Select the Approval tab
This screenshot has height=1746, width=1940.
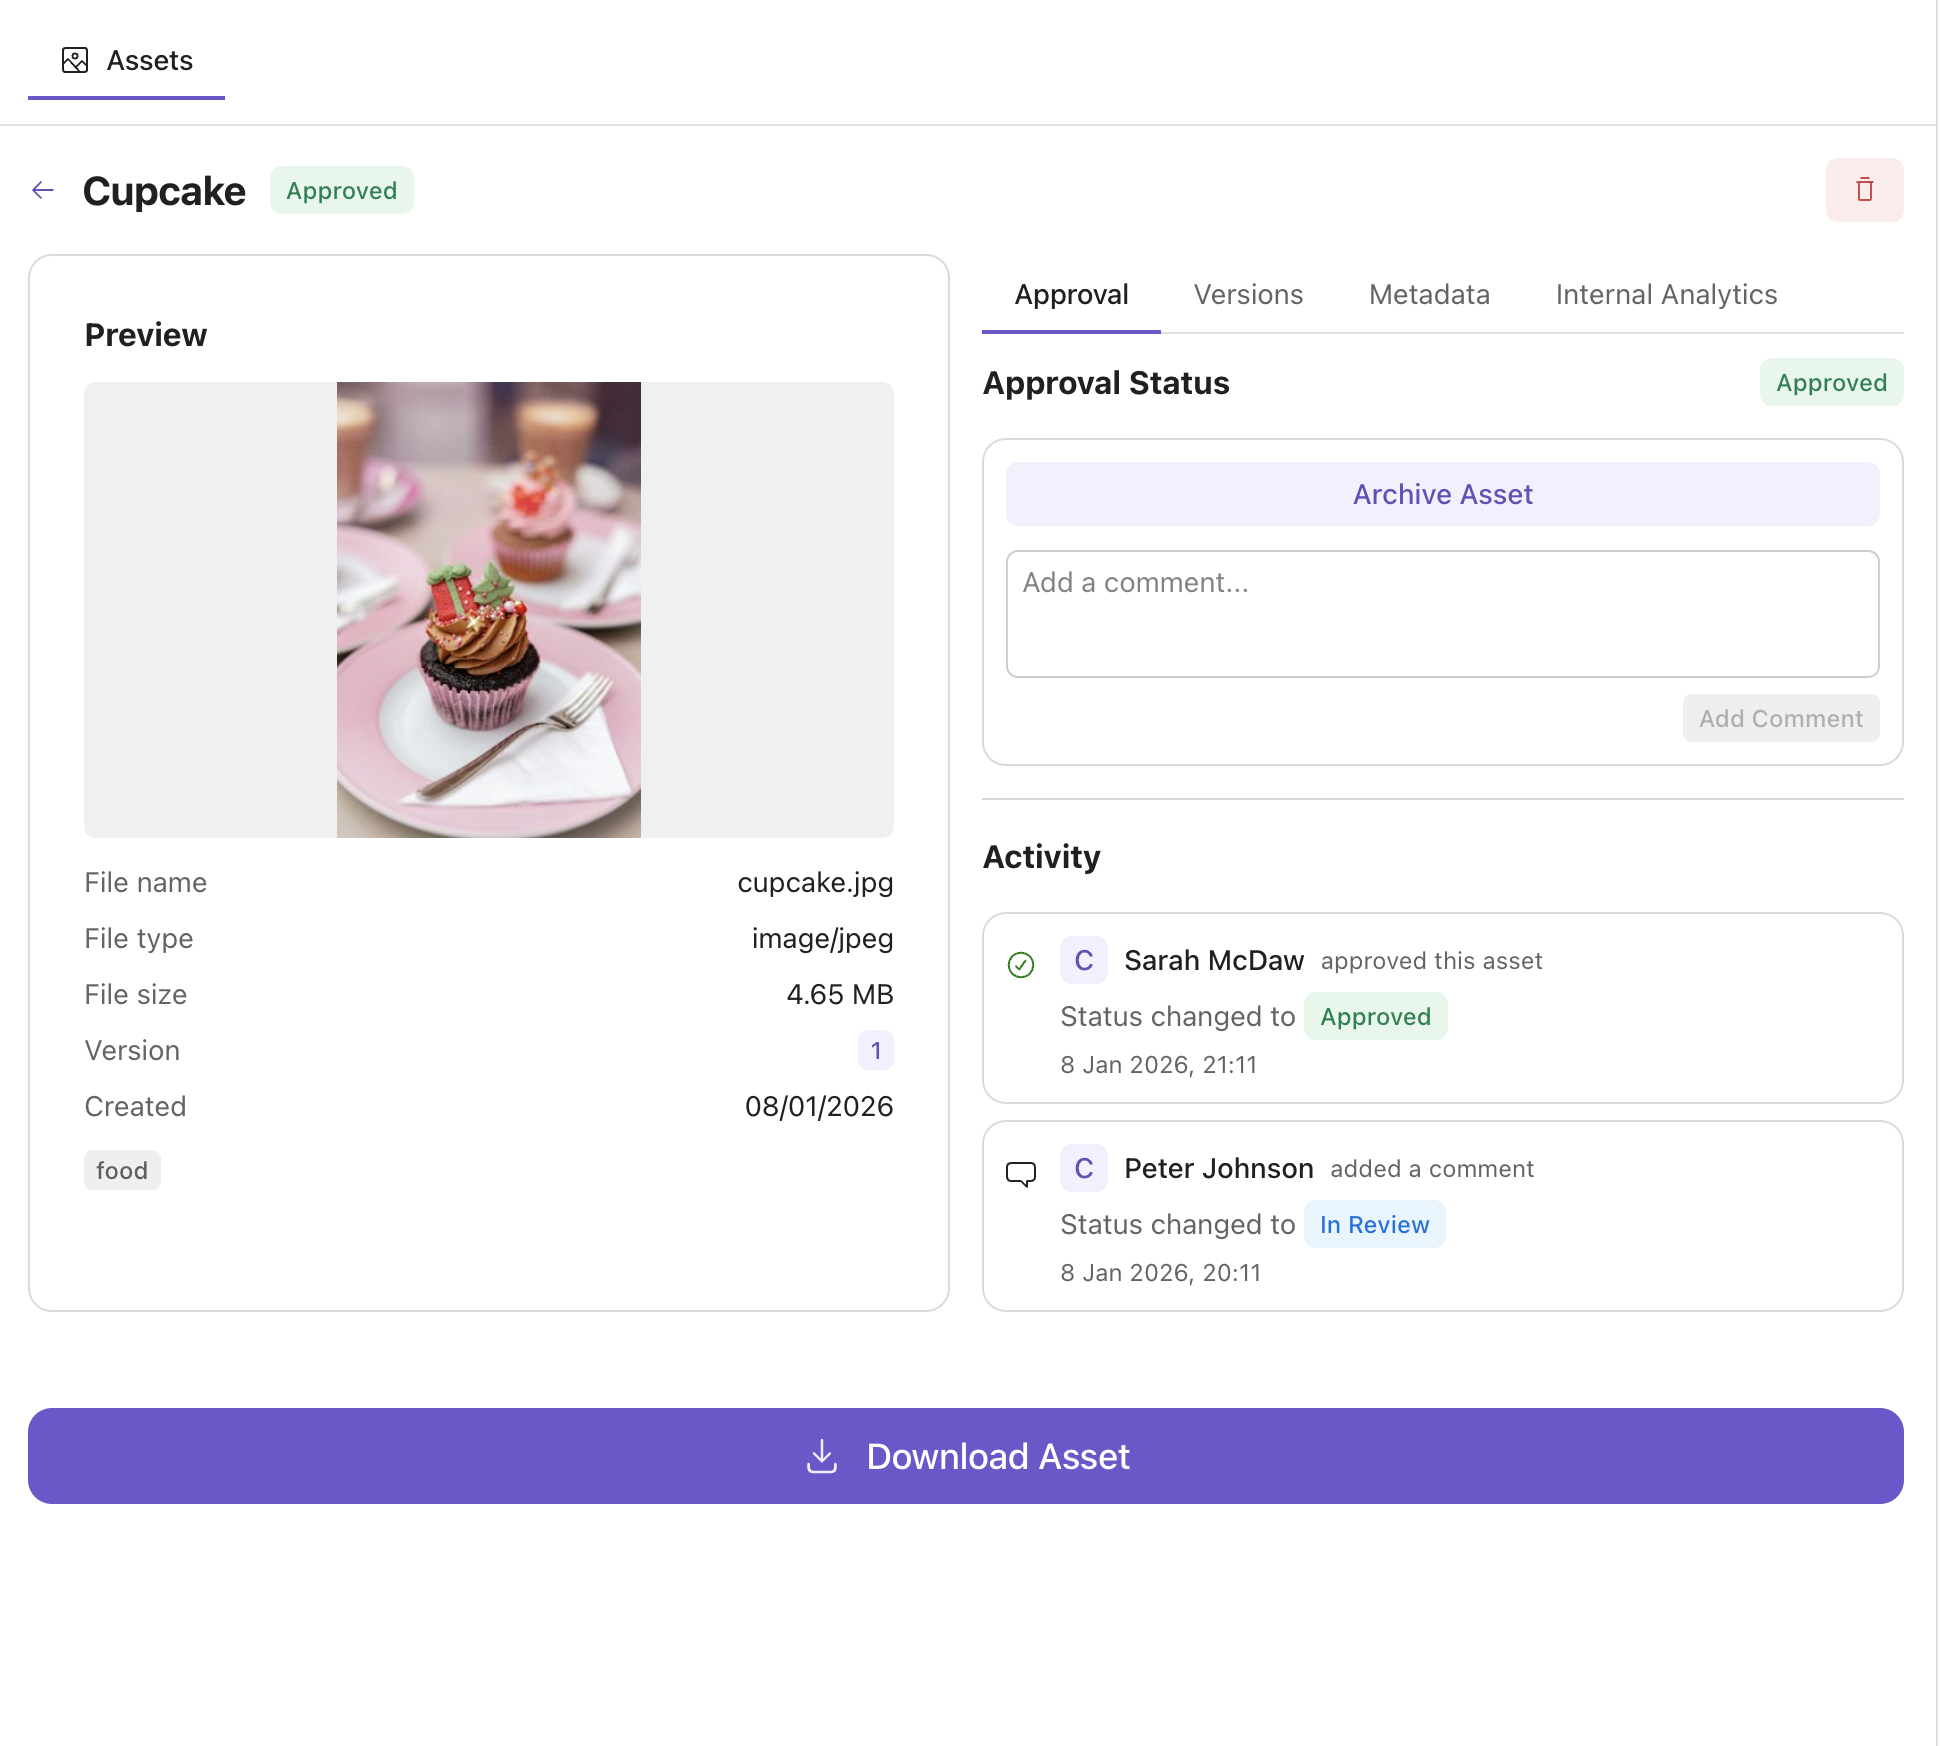(x=1071, y=295)
